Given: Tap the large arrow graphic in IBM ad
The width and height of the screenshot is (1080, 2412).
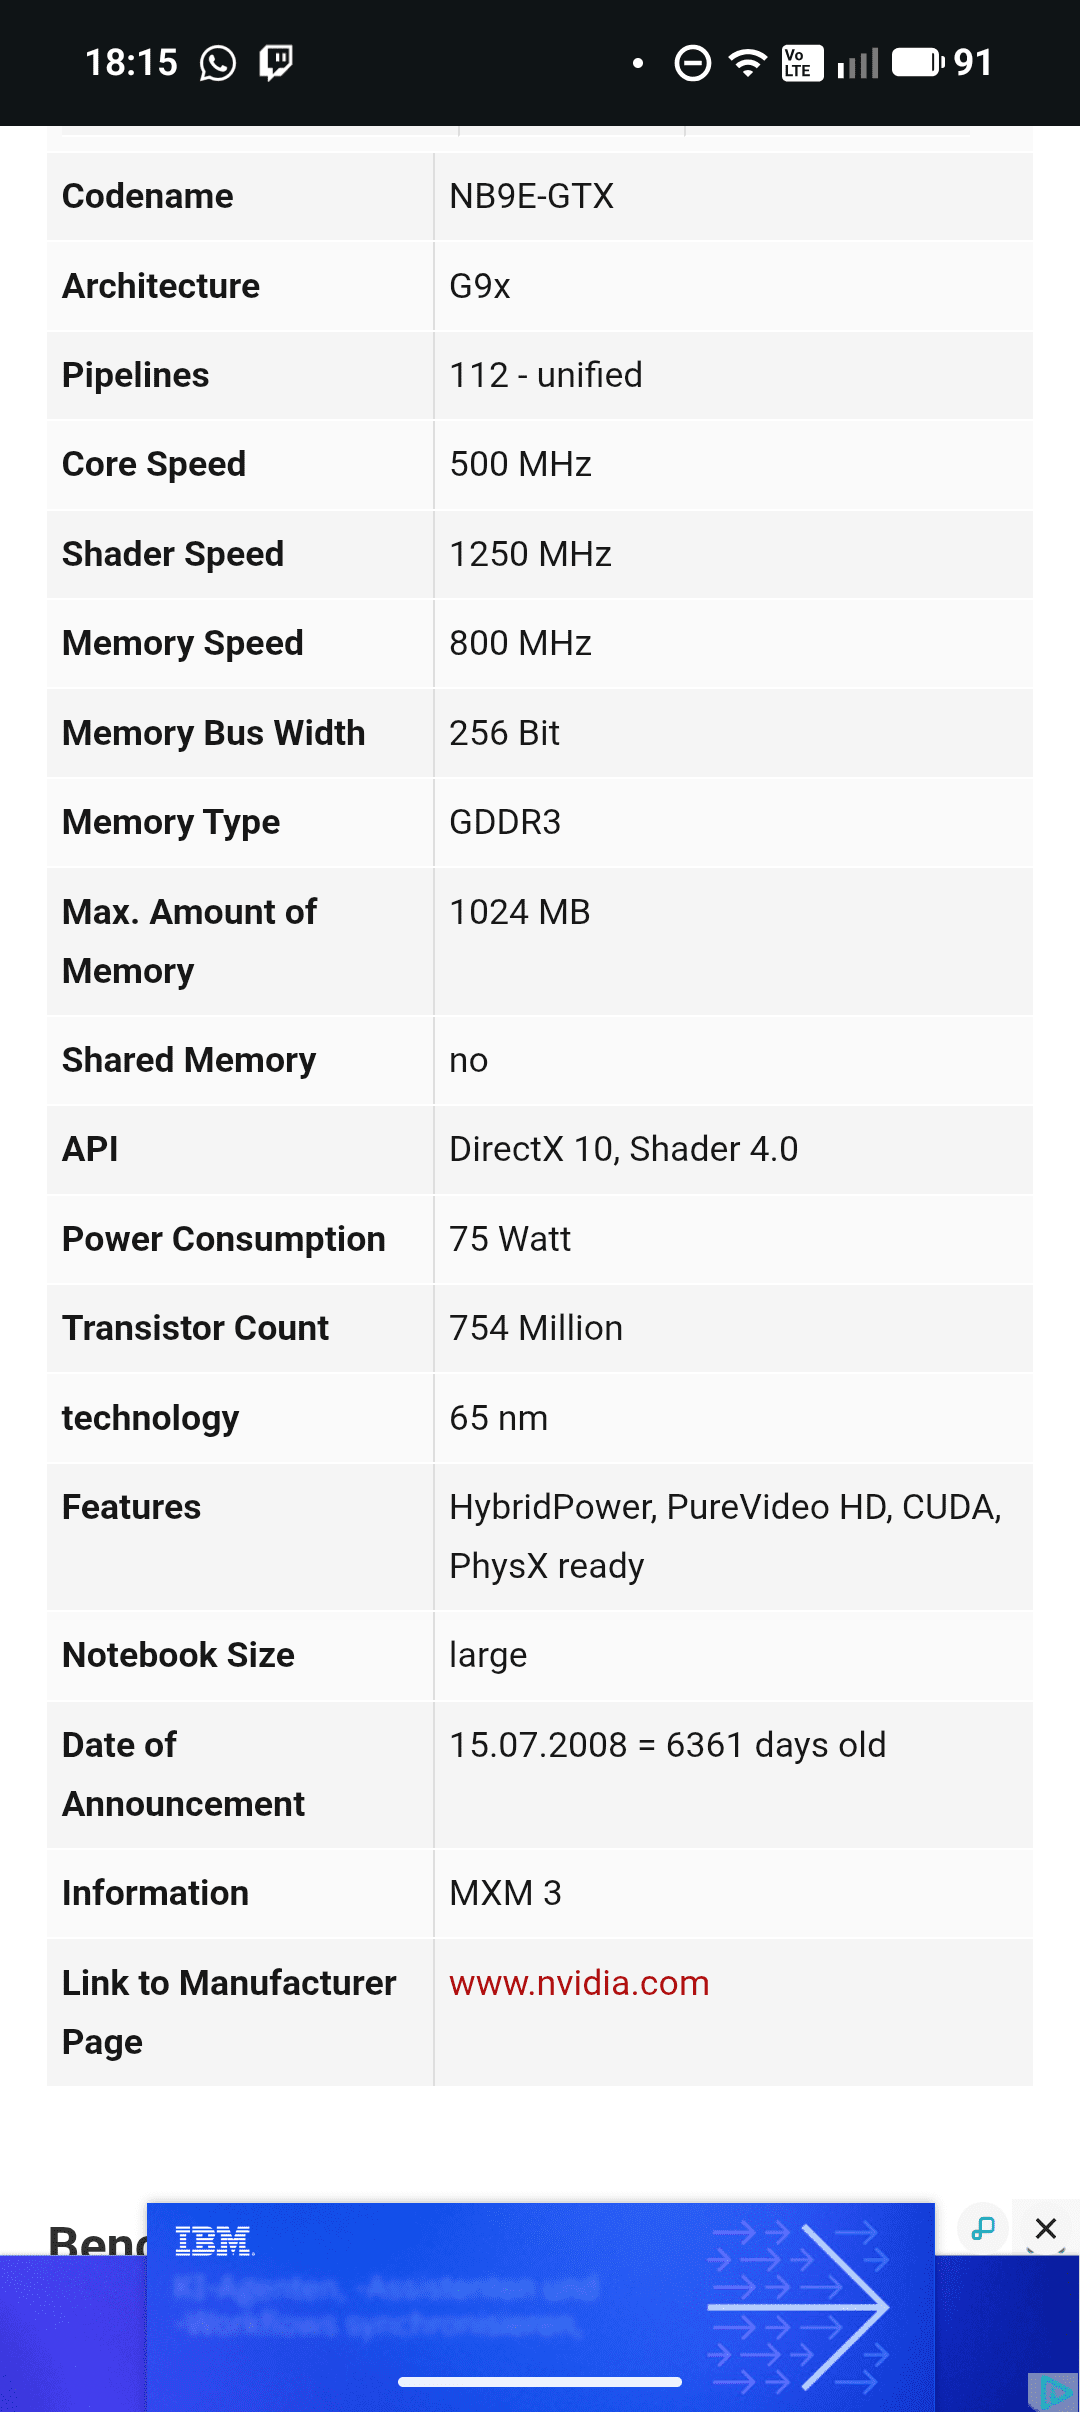Looking at the screenshot, I should pyautogui.click(x=800, y=2306).
